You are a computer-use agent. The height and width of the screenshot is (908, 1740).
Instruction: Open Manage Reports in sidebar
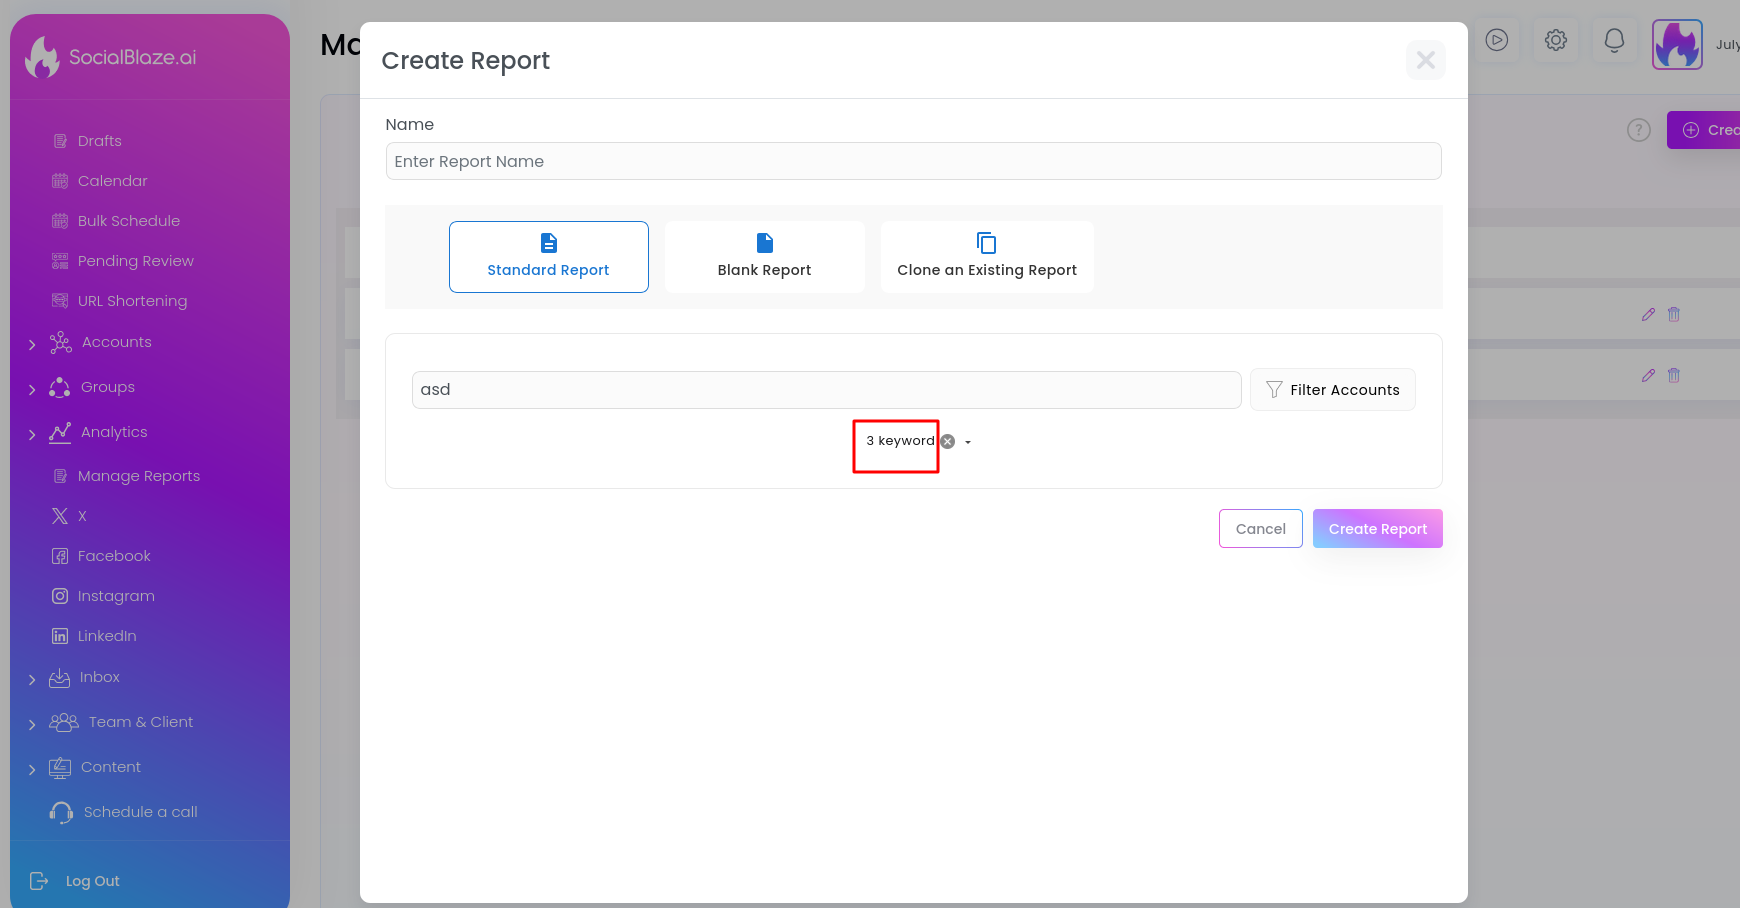coord(138,476)
